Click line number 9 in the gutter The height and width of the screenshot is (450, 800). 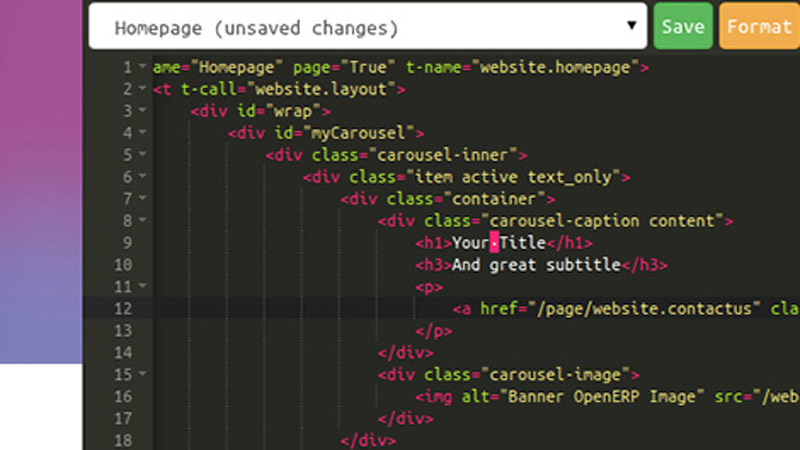(x=127, y=243)
